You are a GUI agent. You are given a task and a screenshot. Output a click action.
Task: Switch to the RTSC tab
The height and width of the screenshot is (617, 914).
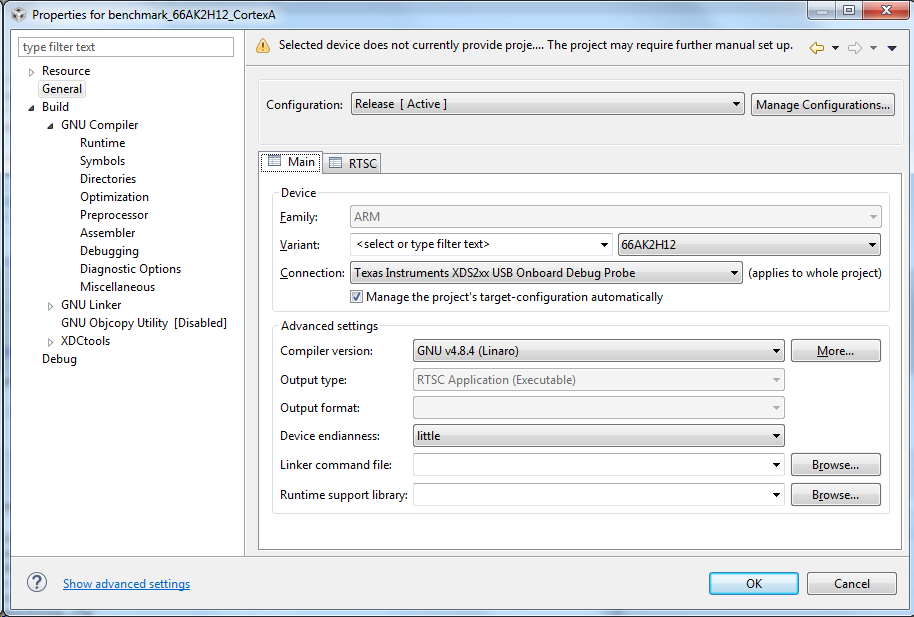352,163
